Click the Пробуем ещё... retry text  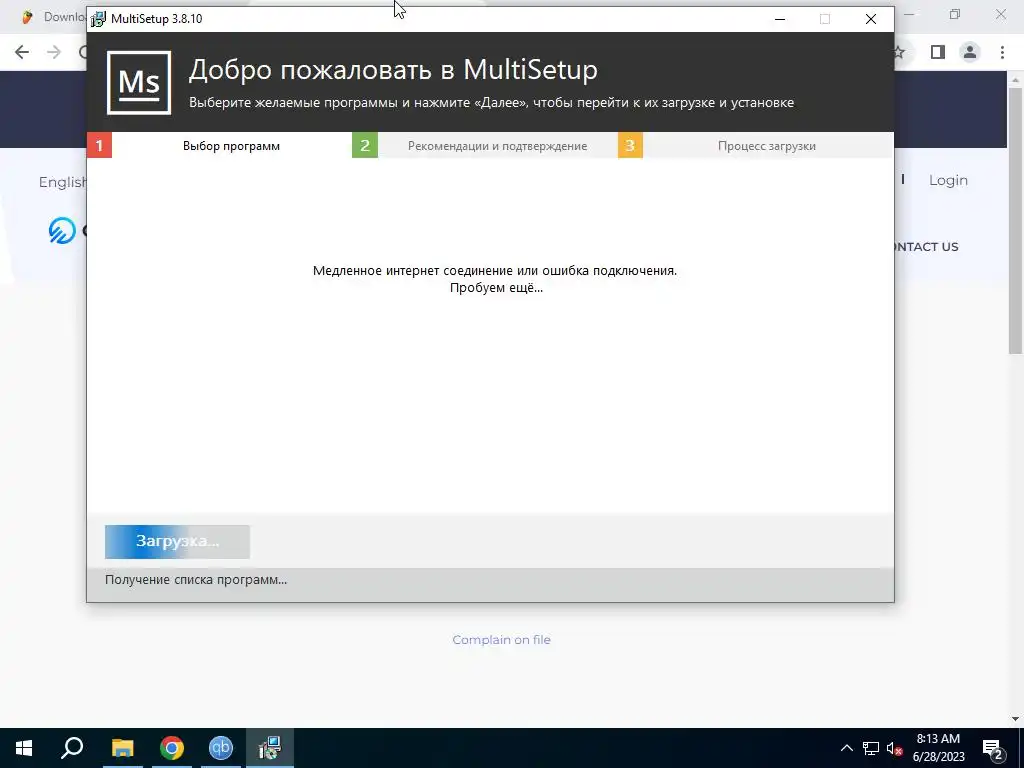[496, 288]
